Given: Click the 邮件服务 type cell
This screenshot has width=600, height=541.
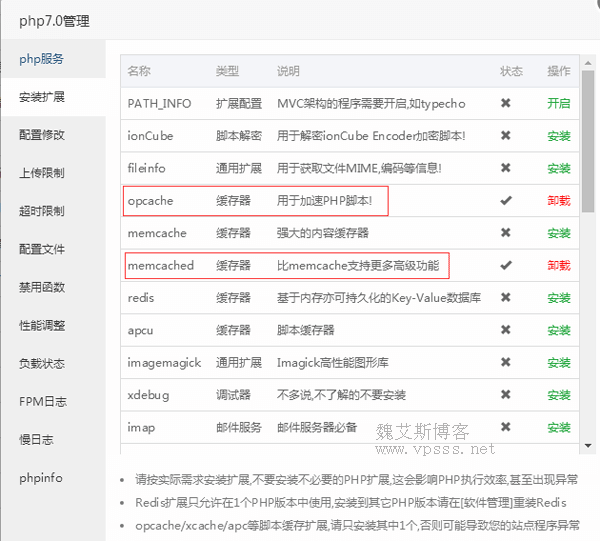Looking at the screenshot, I should click(239, 427).
